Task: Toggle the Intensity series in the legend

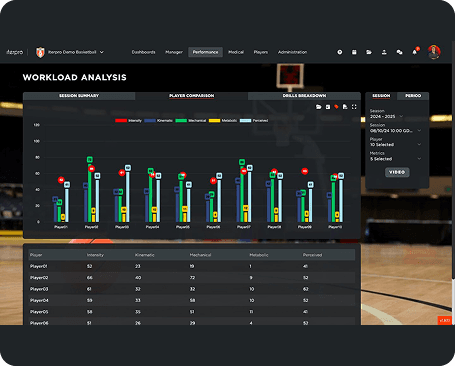Action: (128, 121)
